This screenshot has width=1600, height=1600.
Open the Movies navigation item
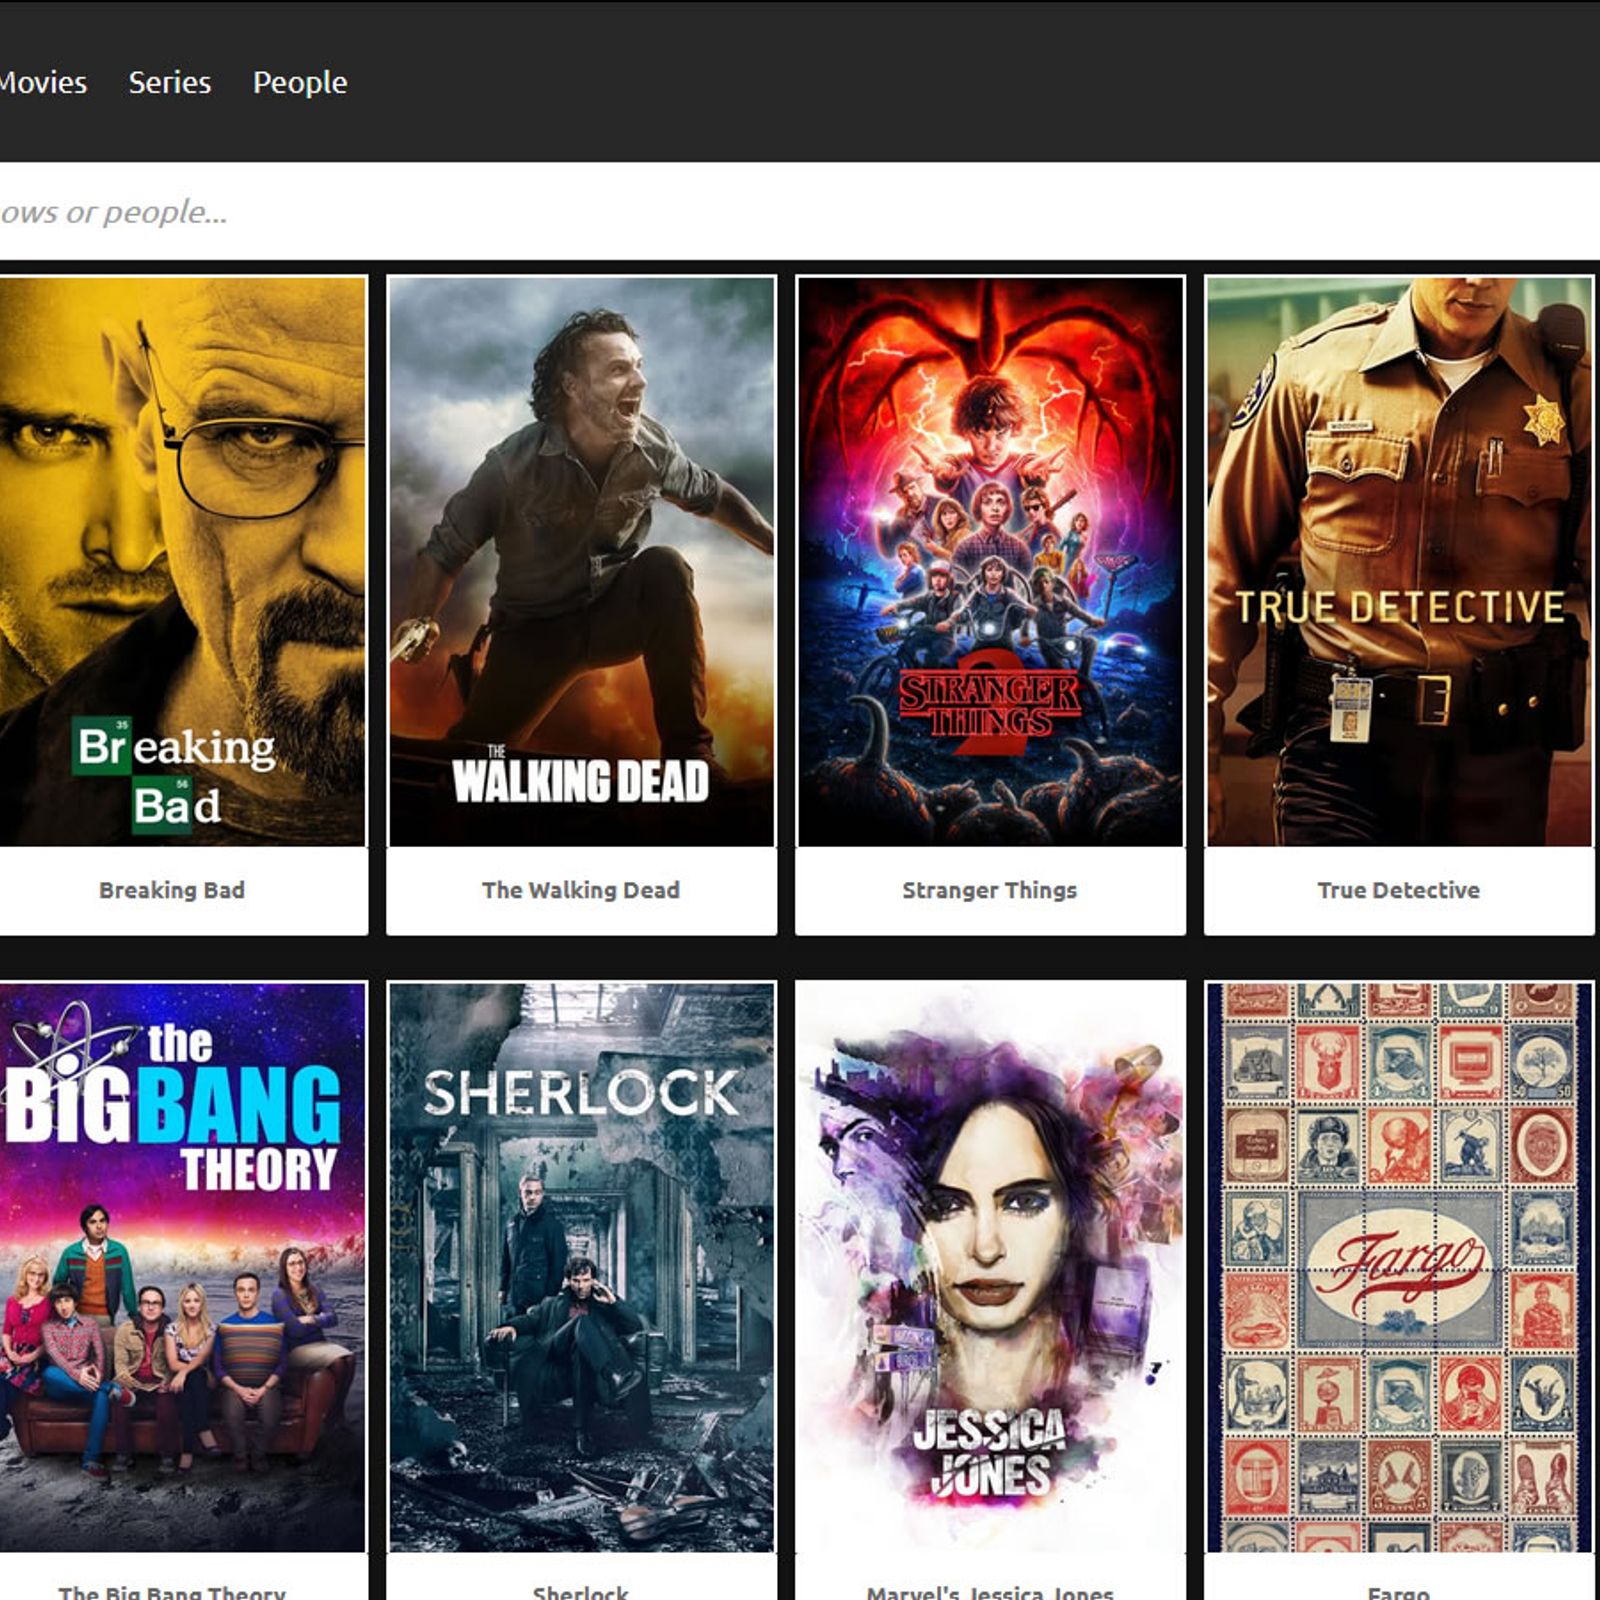pos(42,82)
